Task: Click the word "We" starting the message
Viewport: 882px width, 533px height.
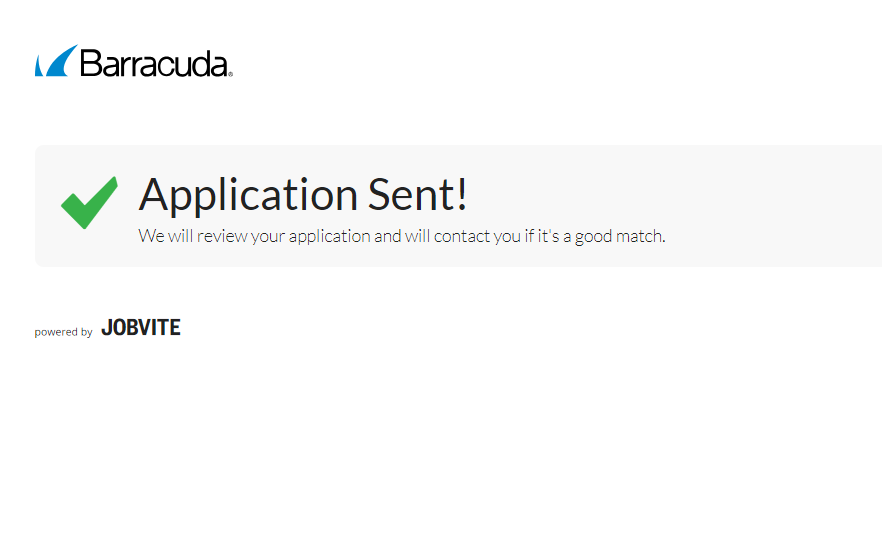Action: 150,237
